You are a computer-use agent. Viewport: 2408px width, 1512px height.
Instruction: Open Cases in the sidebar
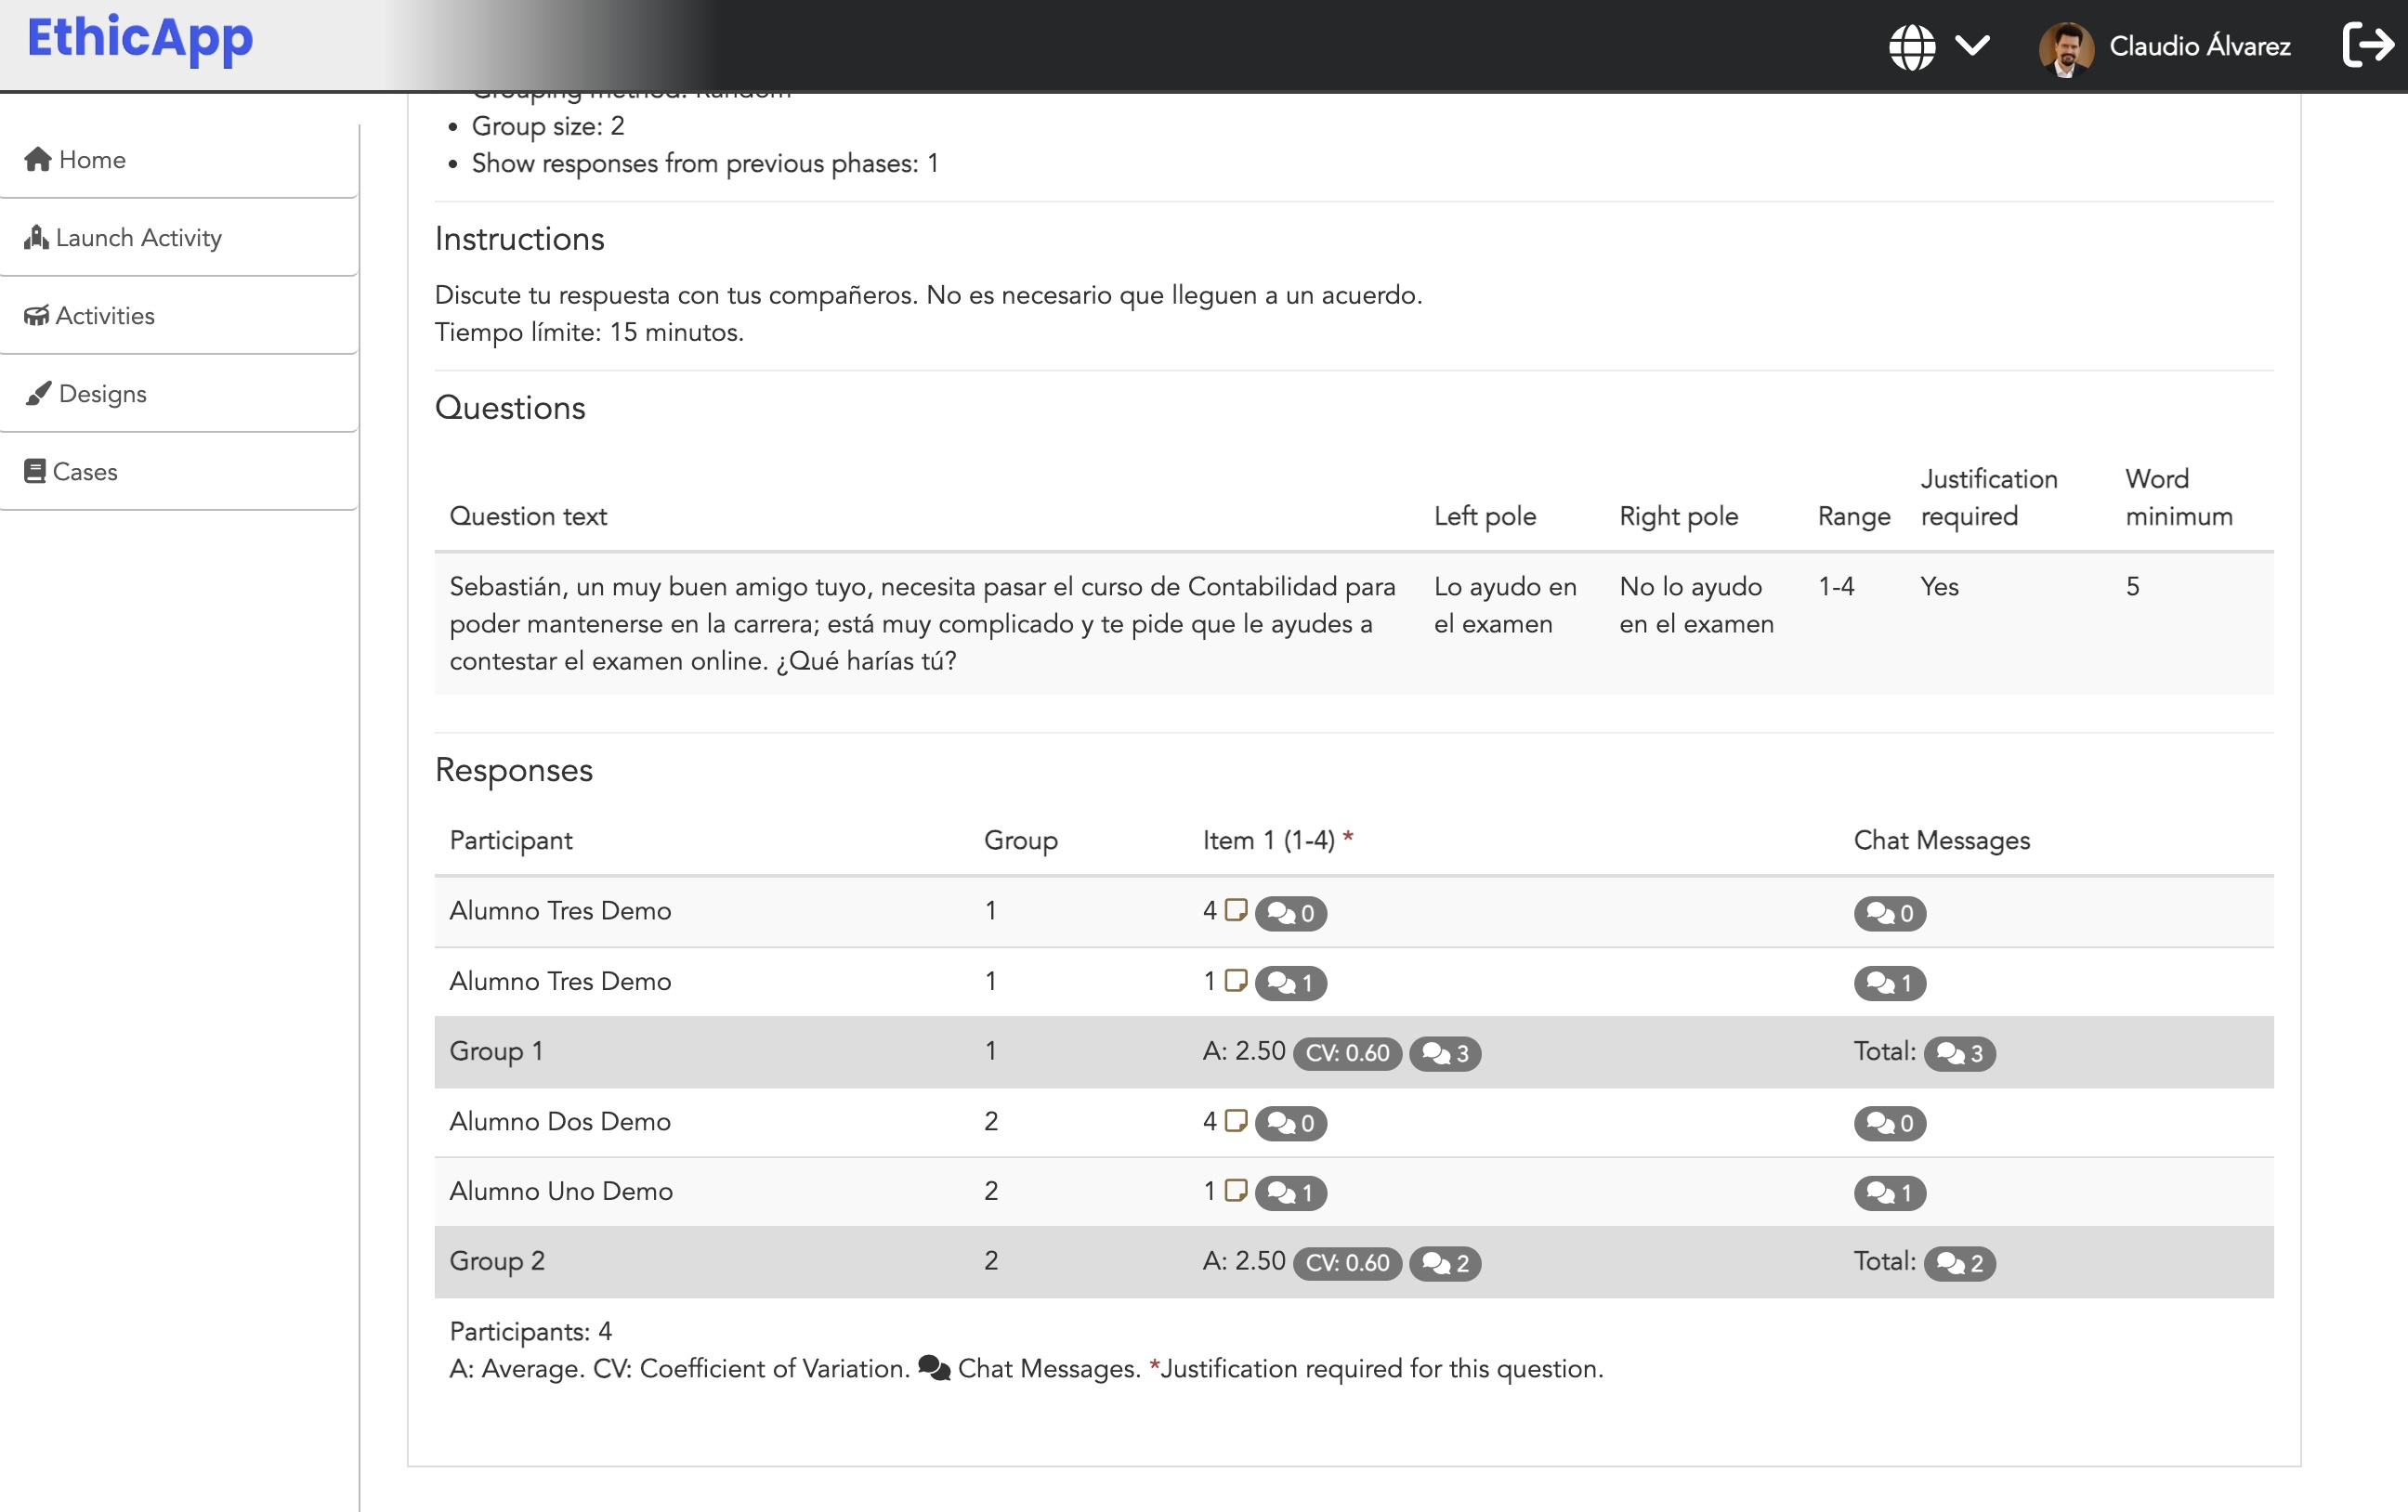(x=179, y=472)
